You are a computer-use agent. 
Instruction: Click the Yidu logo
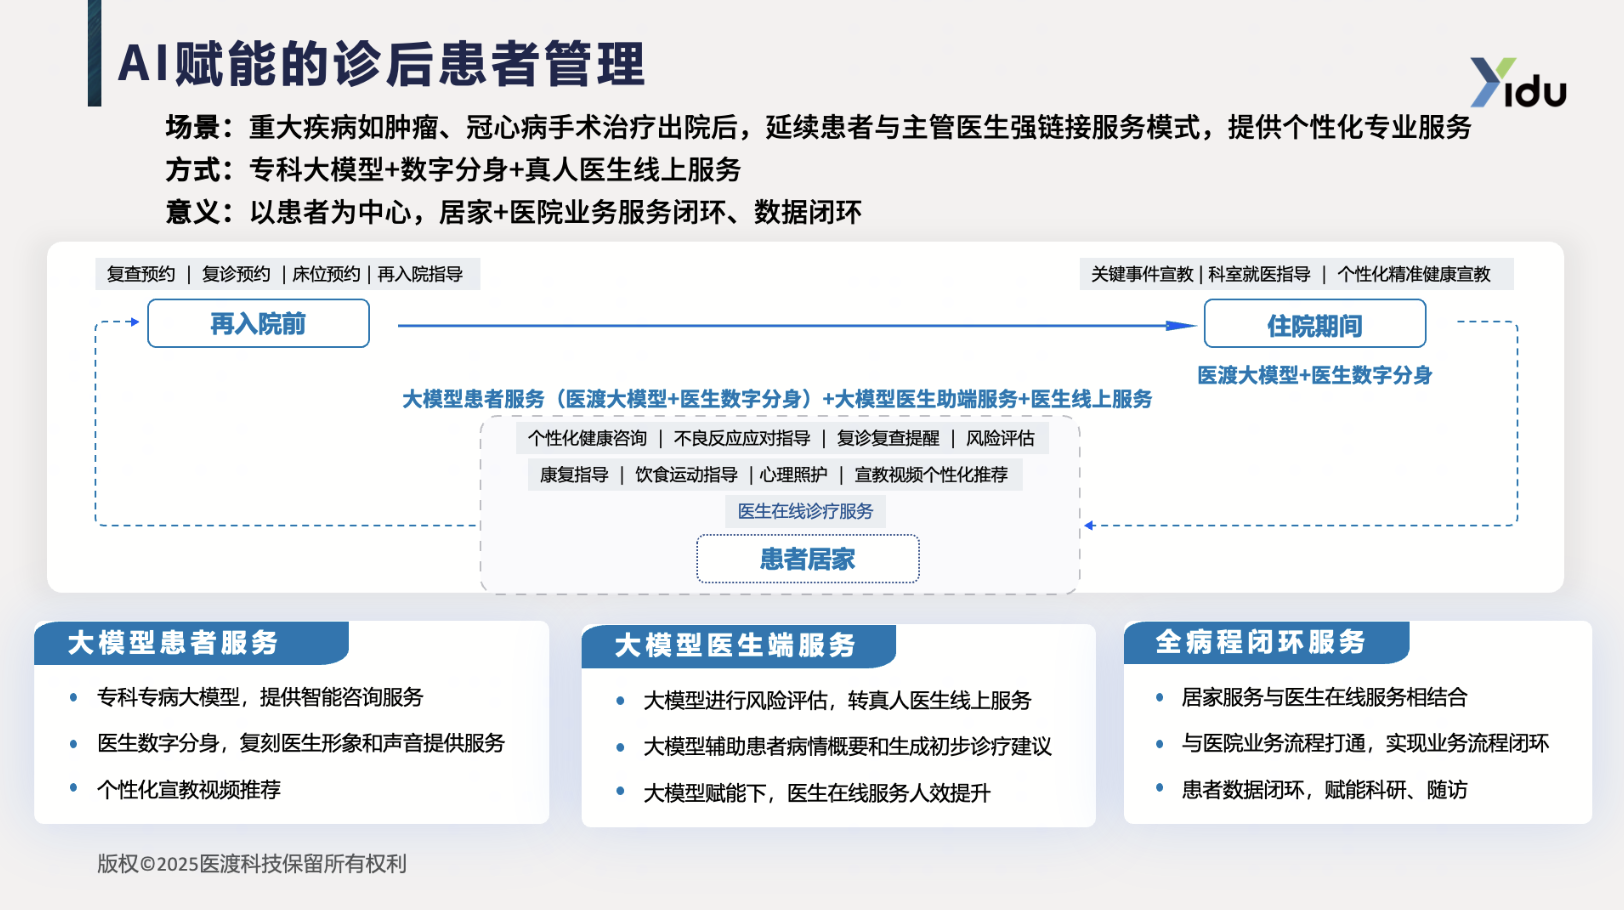click(x=1517, y=82)
